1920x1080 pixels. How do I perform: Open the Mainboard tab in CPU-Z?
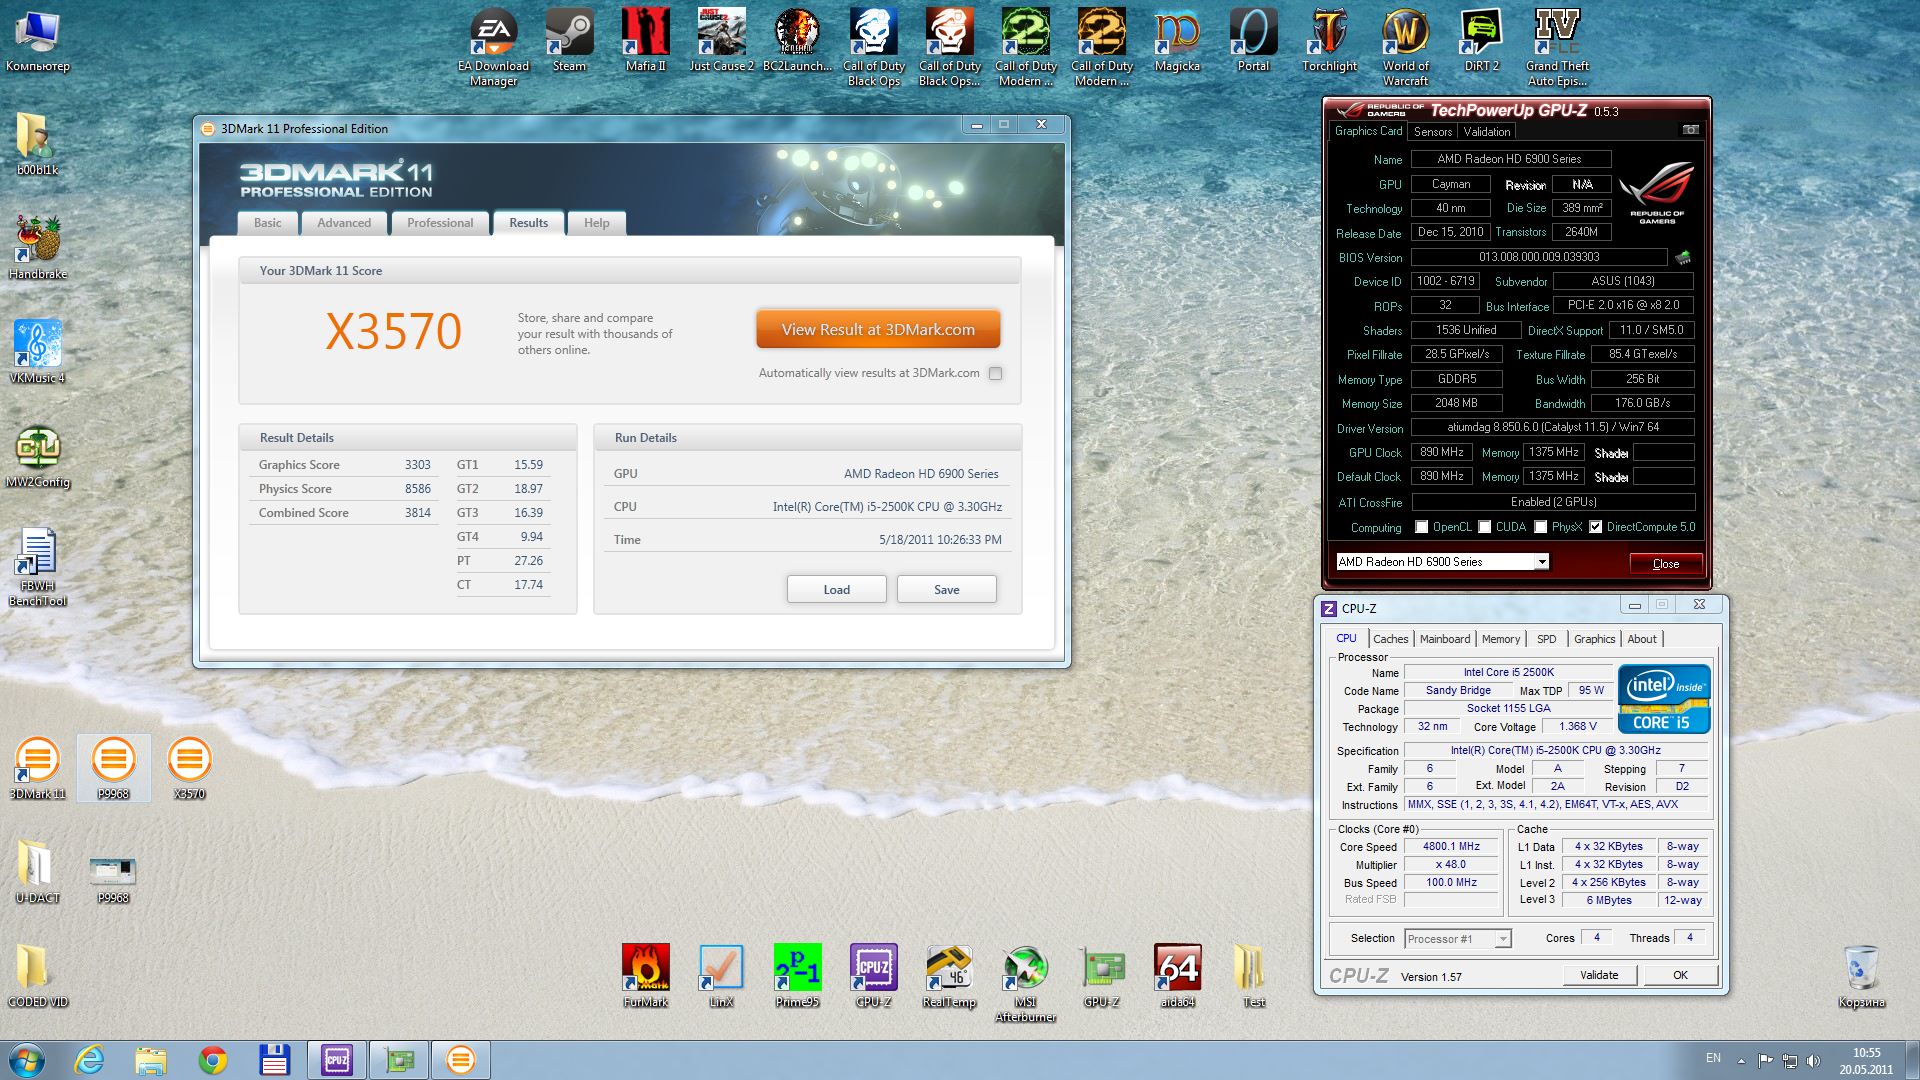[1445, 639]
